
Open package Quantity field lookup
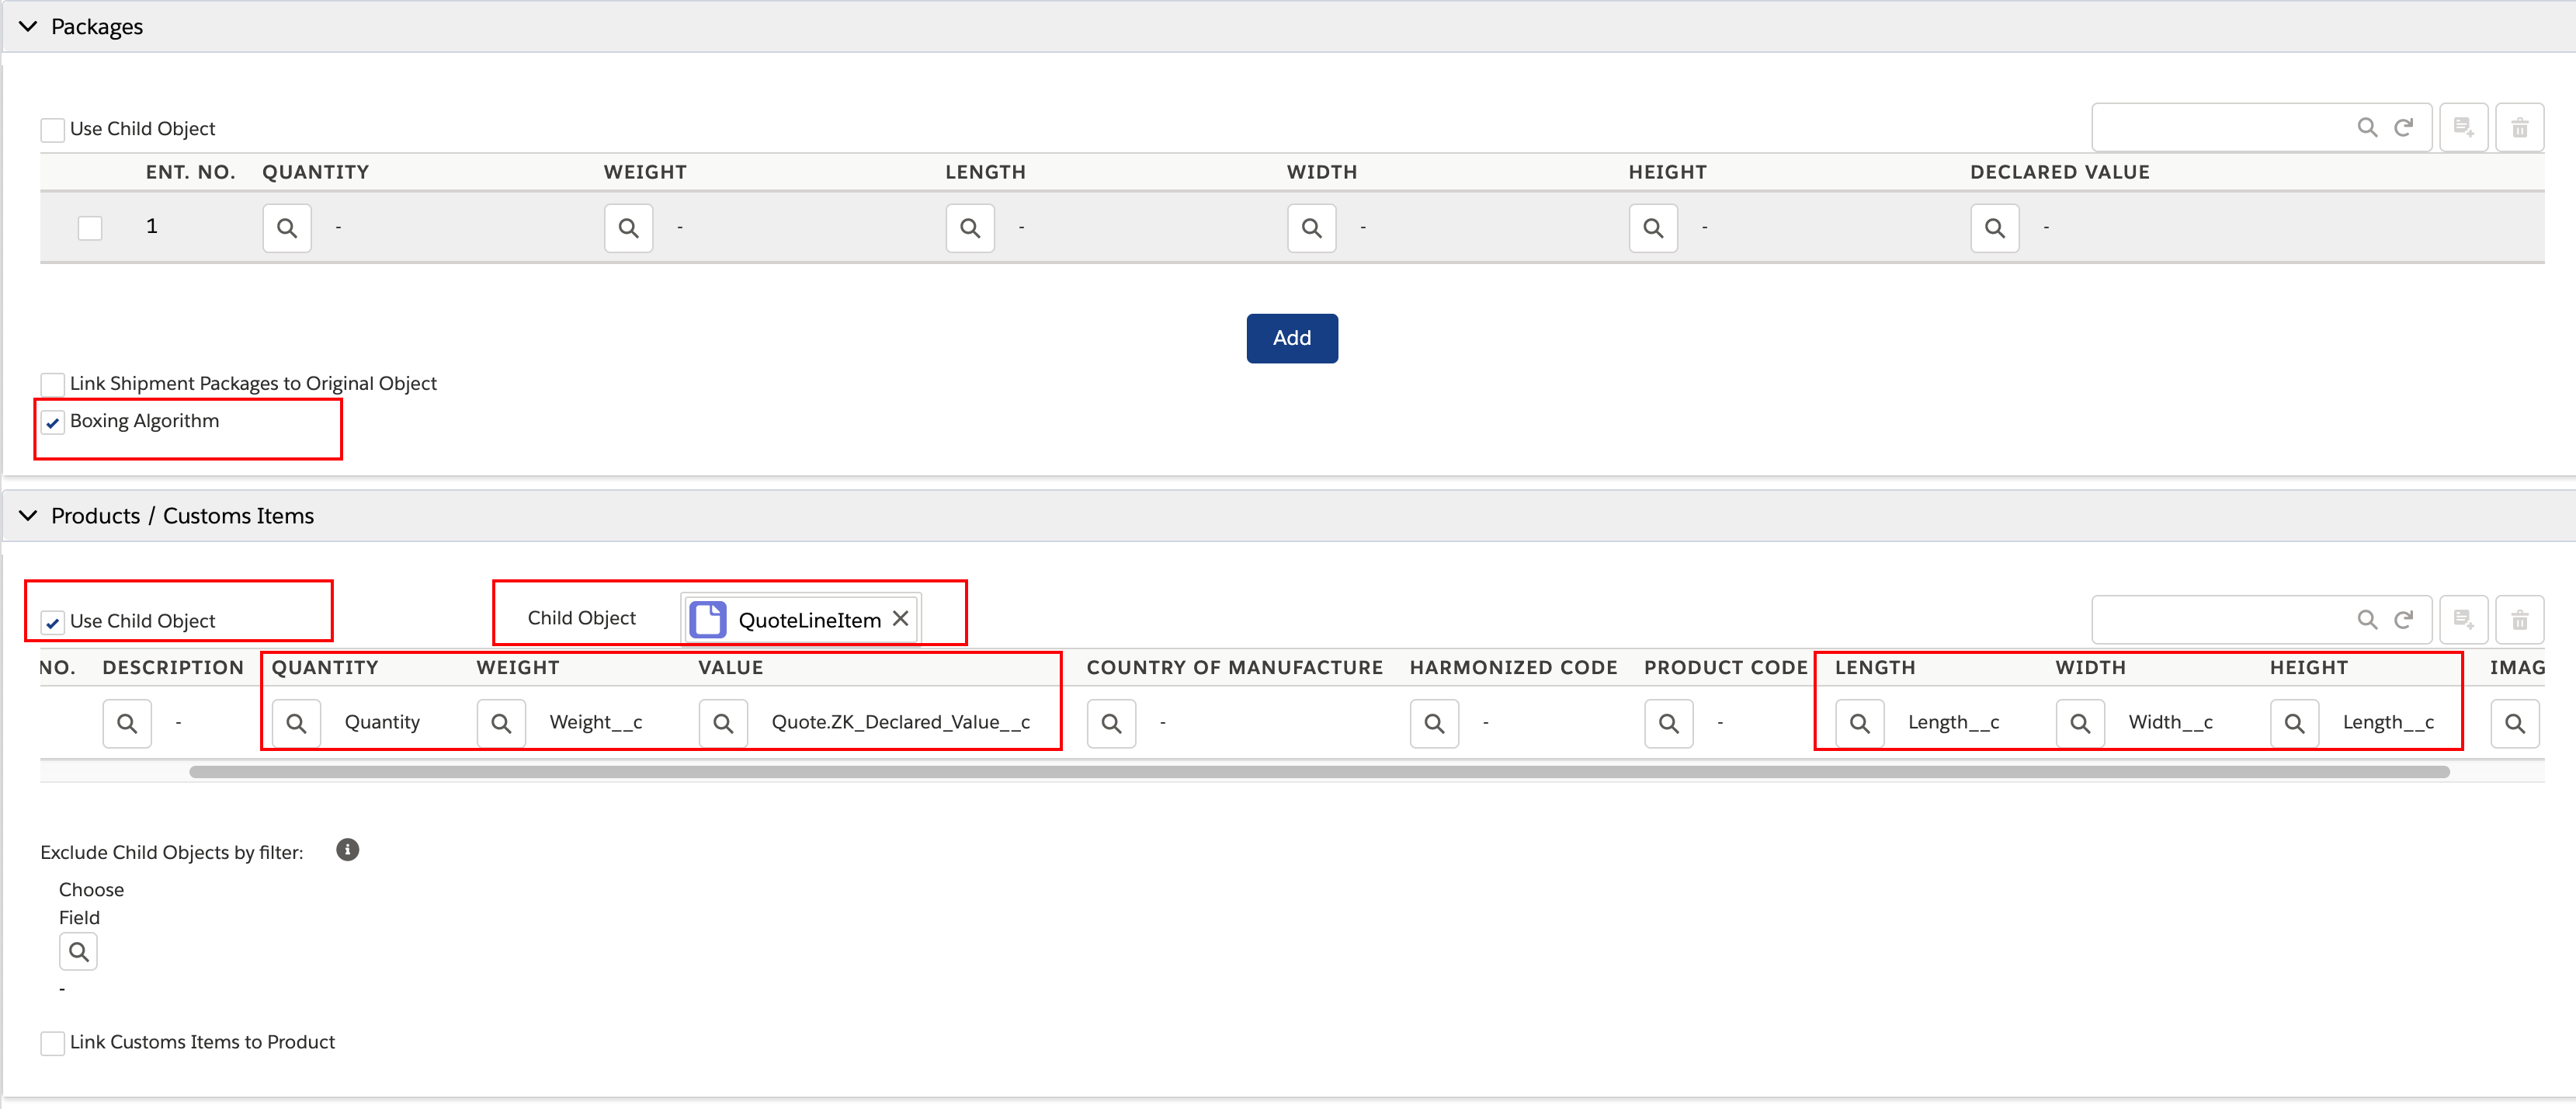tap(287, 228)
